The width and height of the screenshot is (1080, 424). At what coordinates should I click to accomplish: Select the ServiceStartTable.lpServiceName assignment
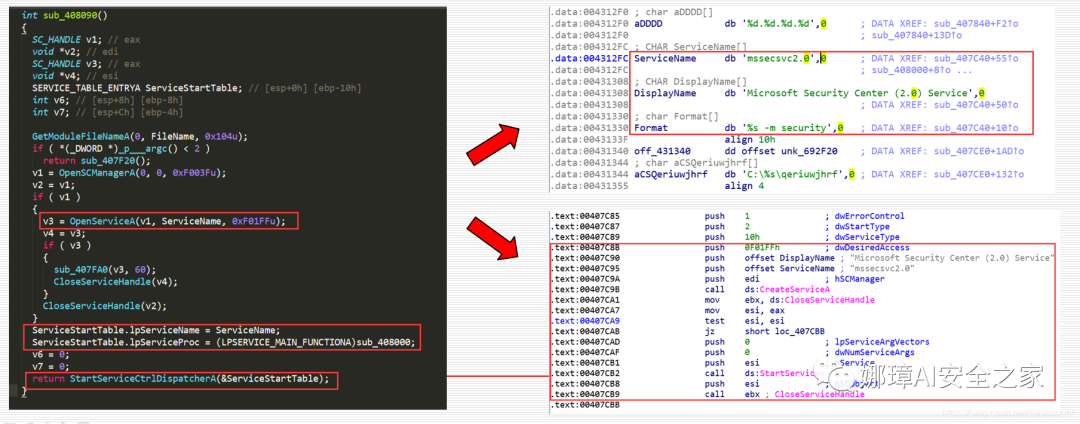[x=156, y=329]
